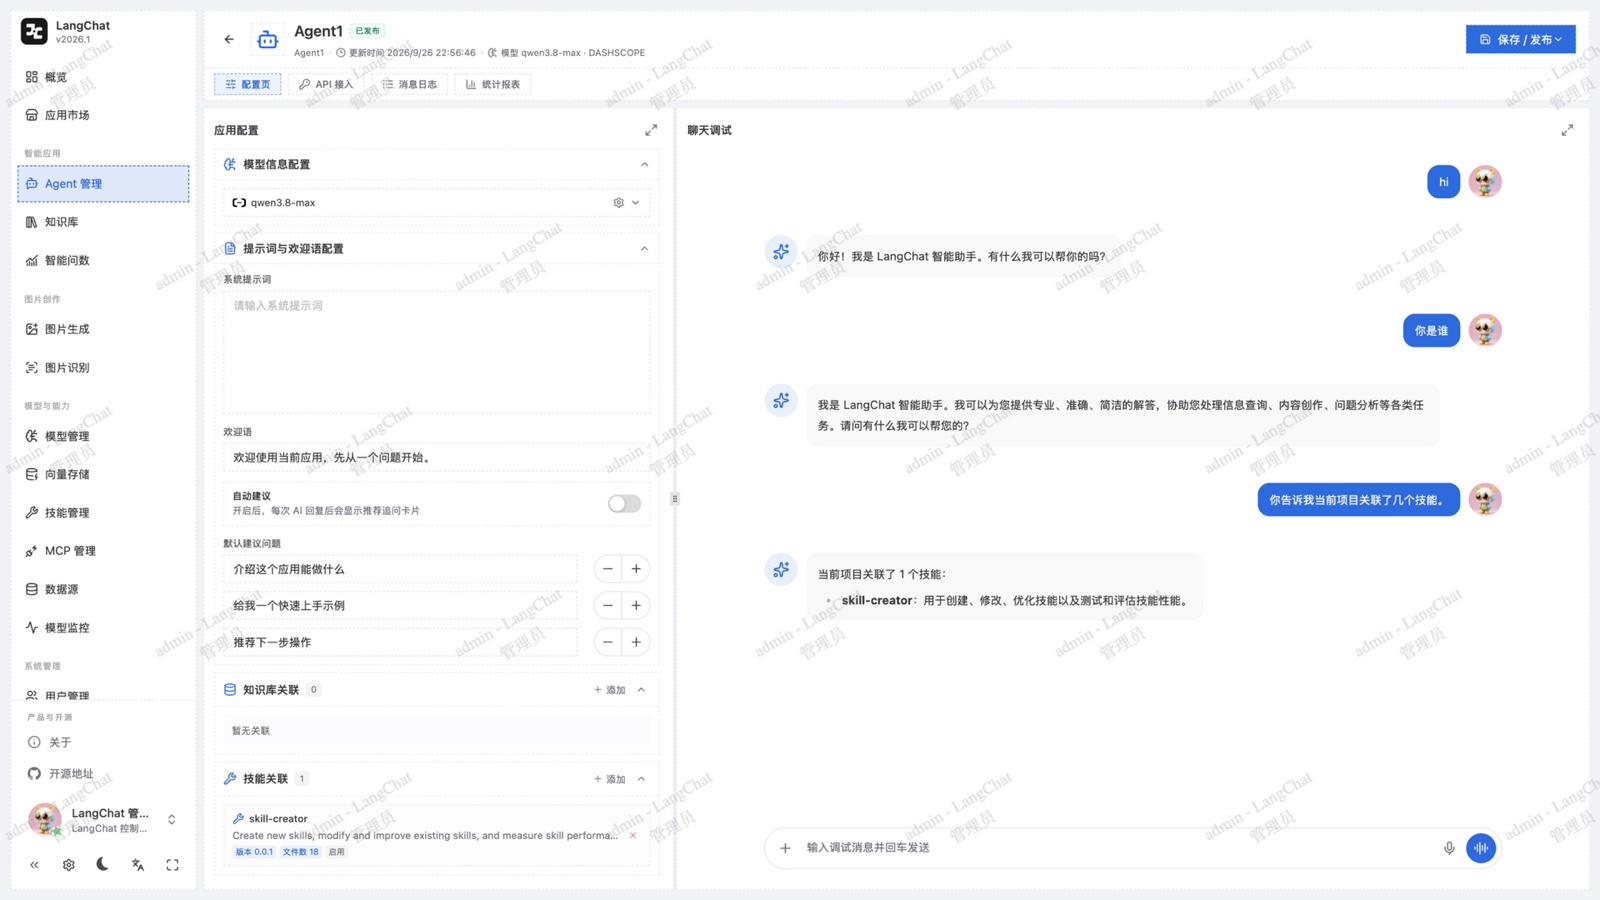The width and height of the screenshot is (1600, 900).
Task: Click the blue voice send button
Action: [x=1481, y=848]
